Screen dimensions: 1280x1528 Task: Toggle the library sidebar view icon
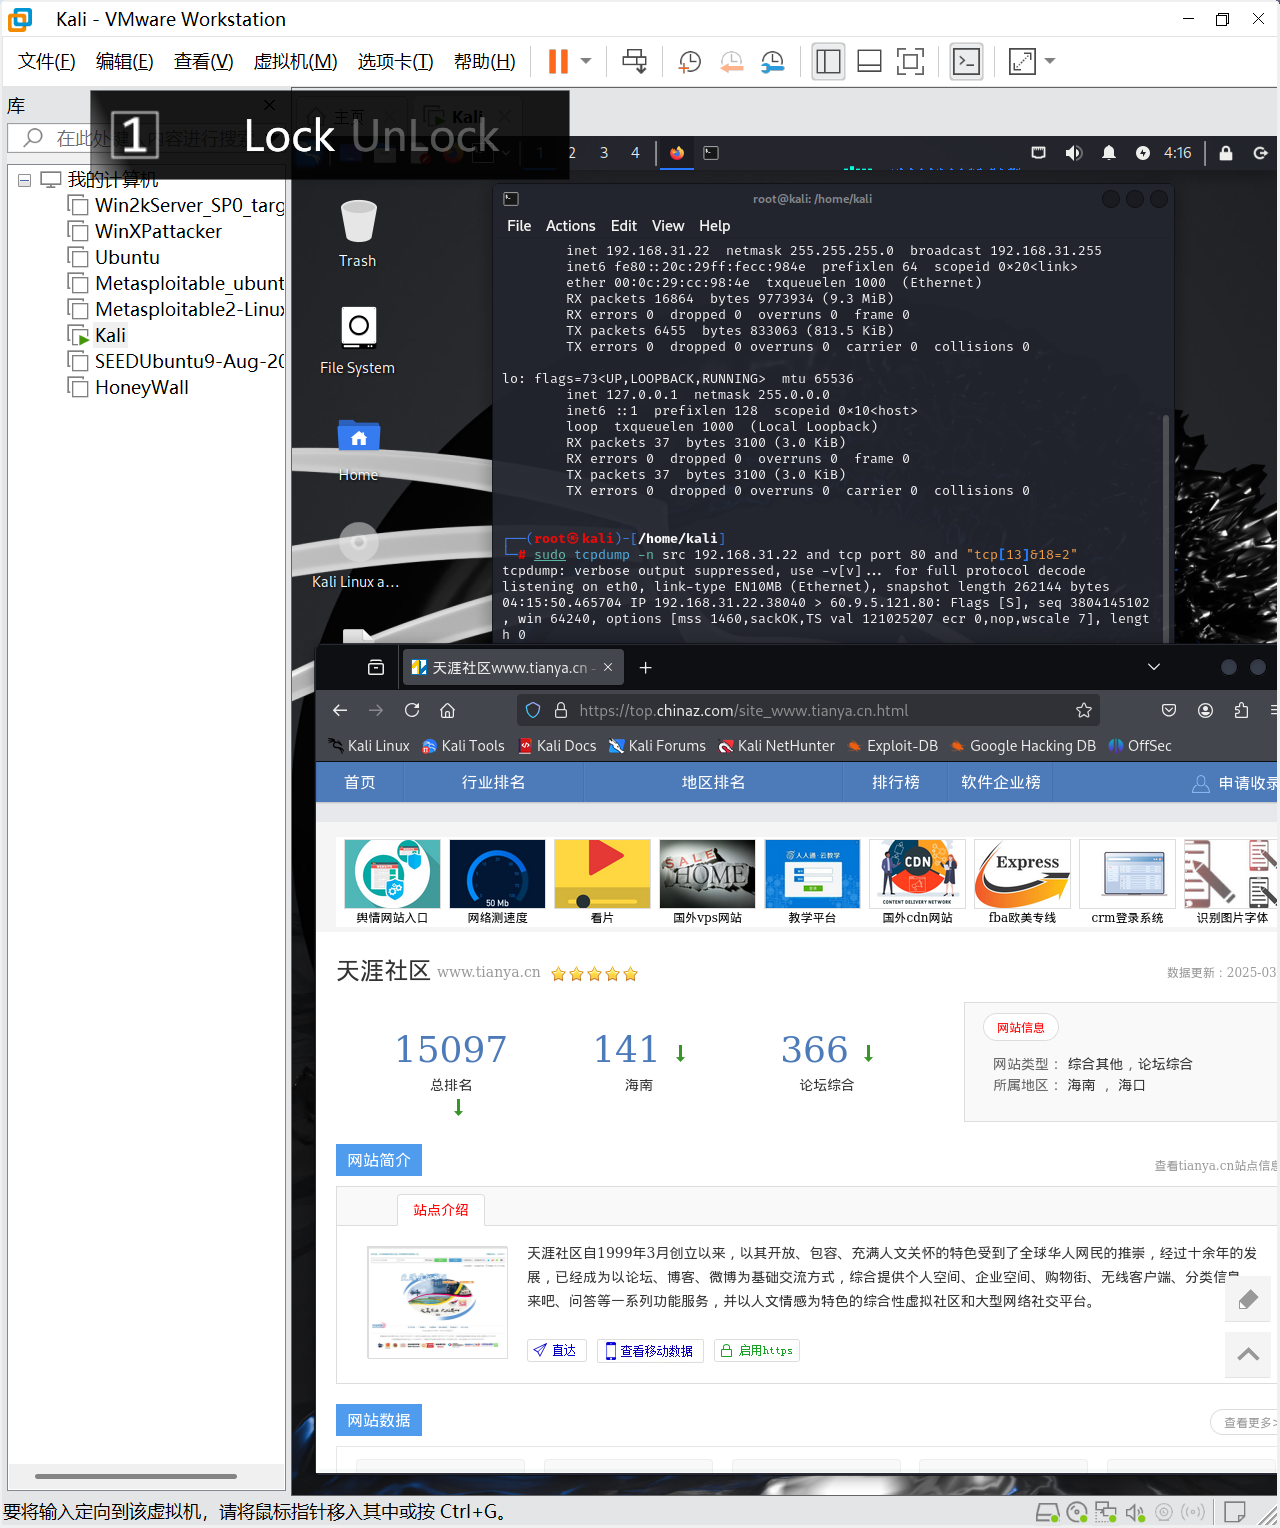828,61
